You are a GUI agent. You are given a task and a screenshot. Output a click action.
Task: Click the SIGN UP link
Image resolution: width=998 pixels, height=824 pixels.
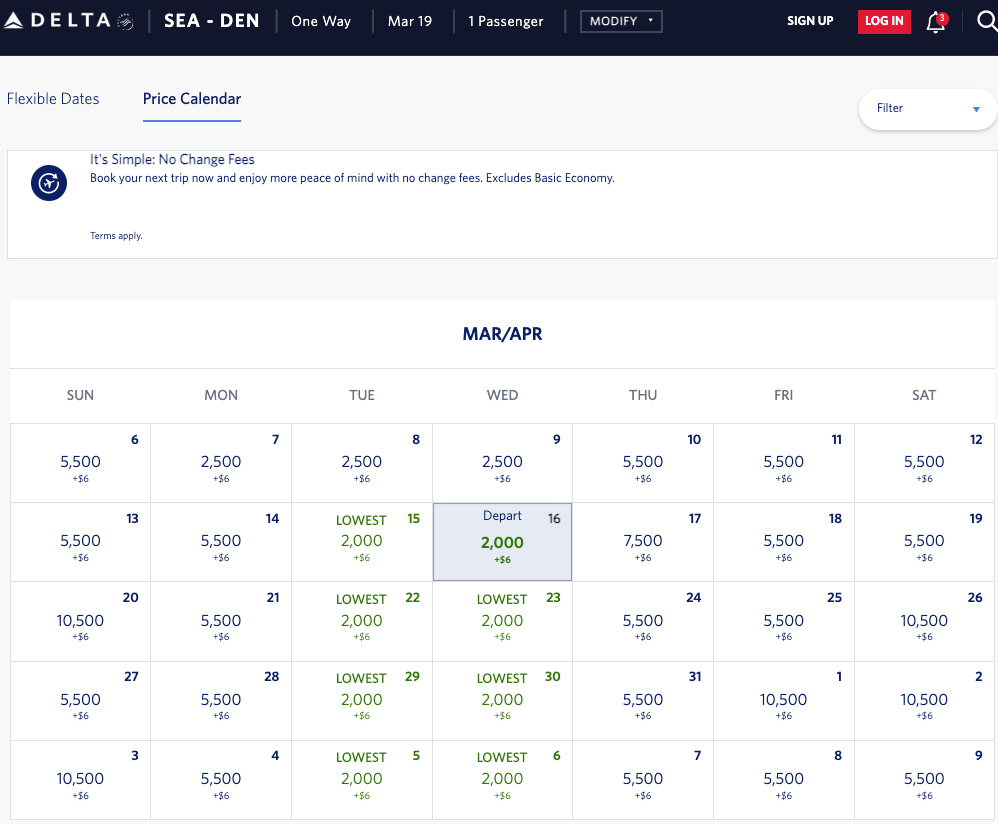coord(810,21)
